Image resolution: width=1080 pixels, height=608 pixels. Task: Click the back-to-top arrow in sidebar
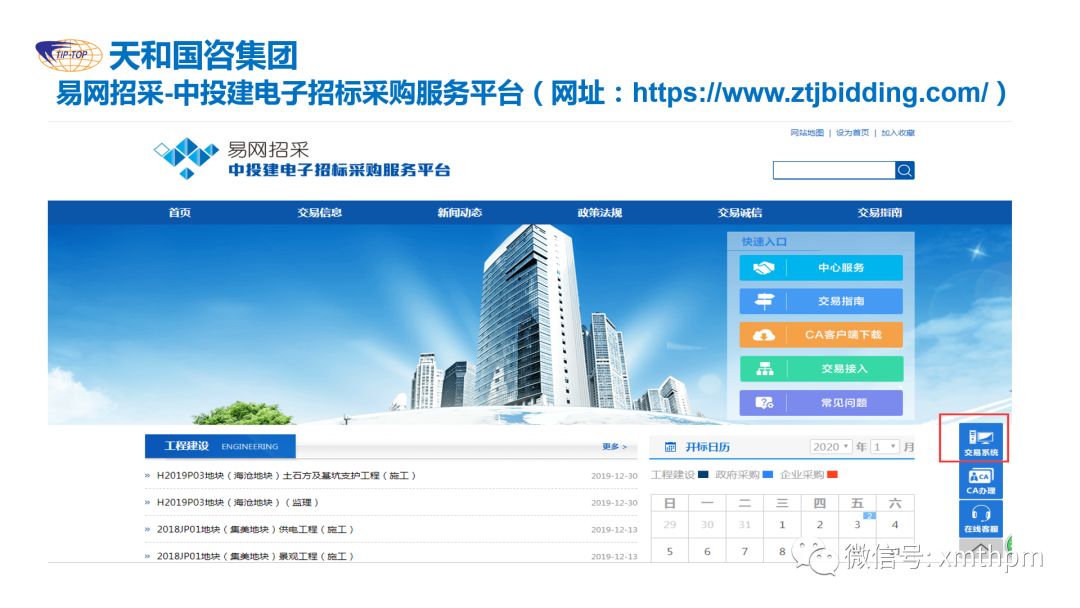point(980,547)
